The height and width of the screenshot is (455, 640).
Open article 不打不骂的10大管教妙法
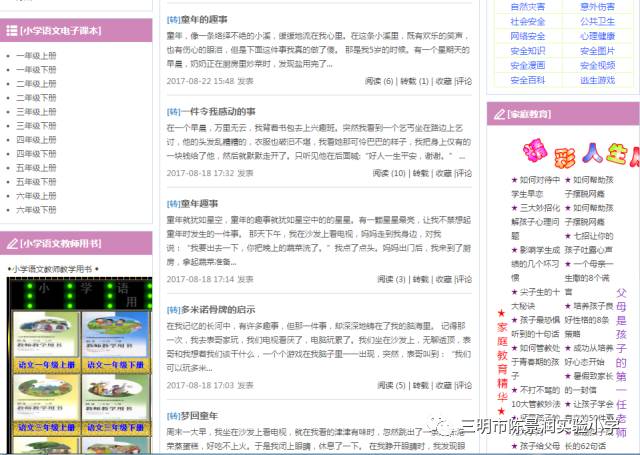536,397
